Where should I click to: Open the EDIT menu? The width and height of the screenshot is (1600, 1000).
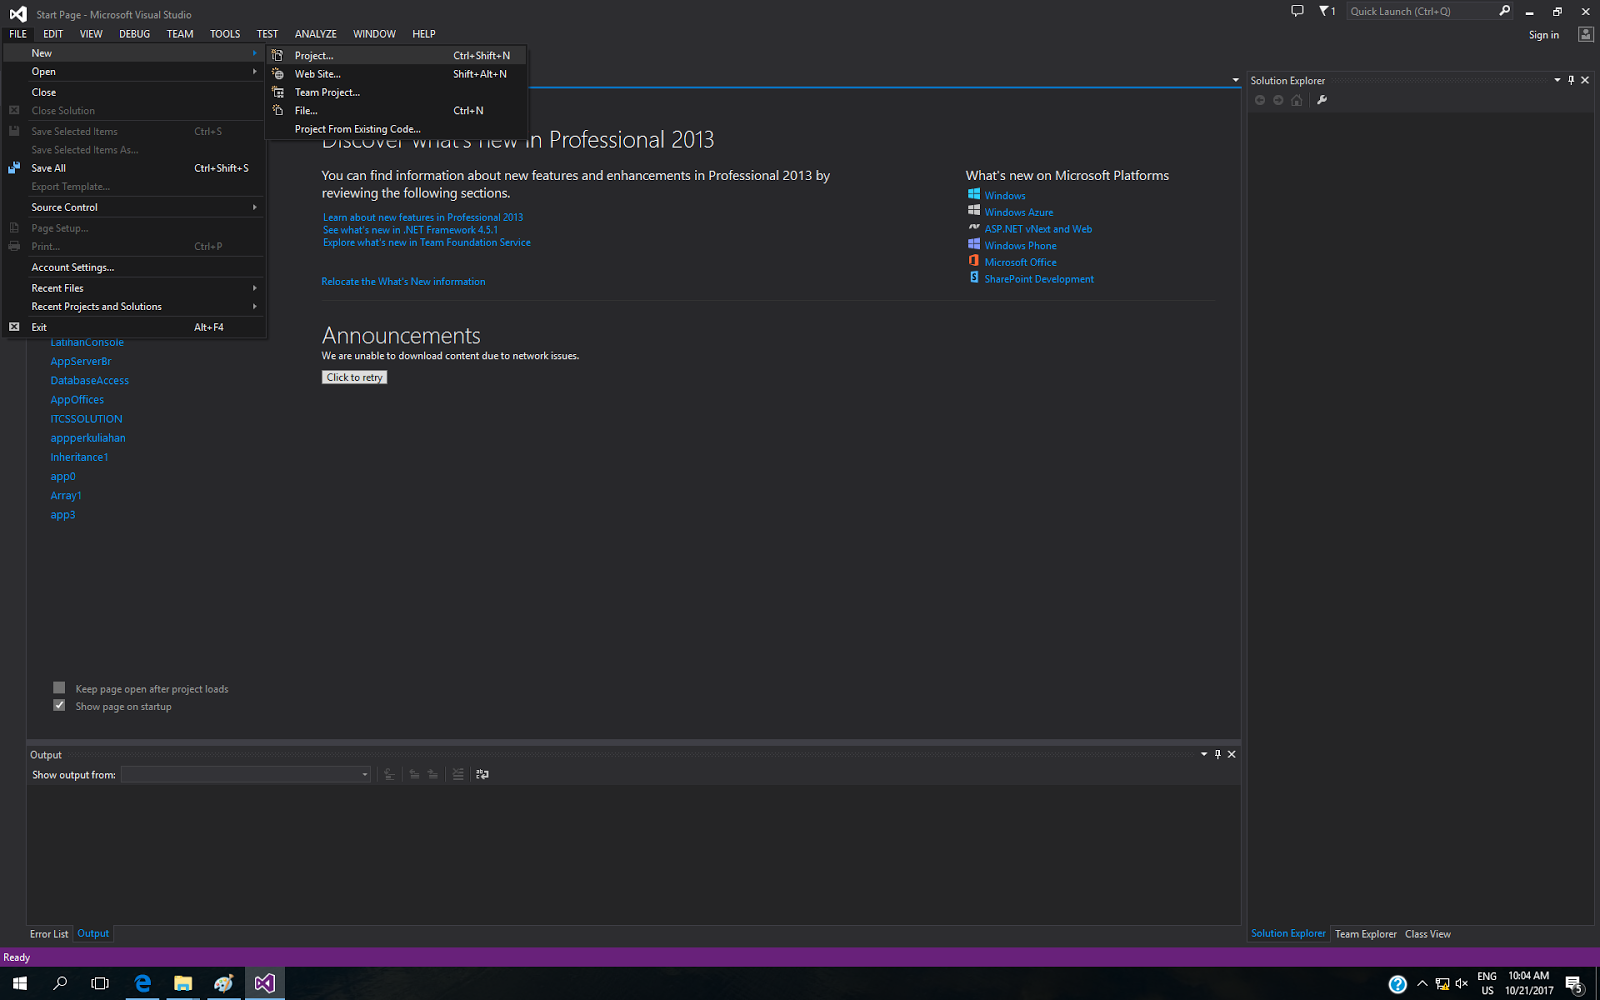53,34
